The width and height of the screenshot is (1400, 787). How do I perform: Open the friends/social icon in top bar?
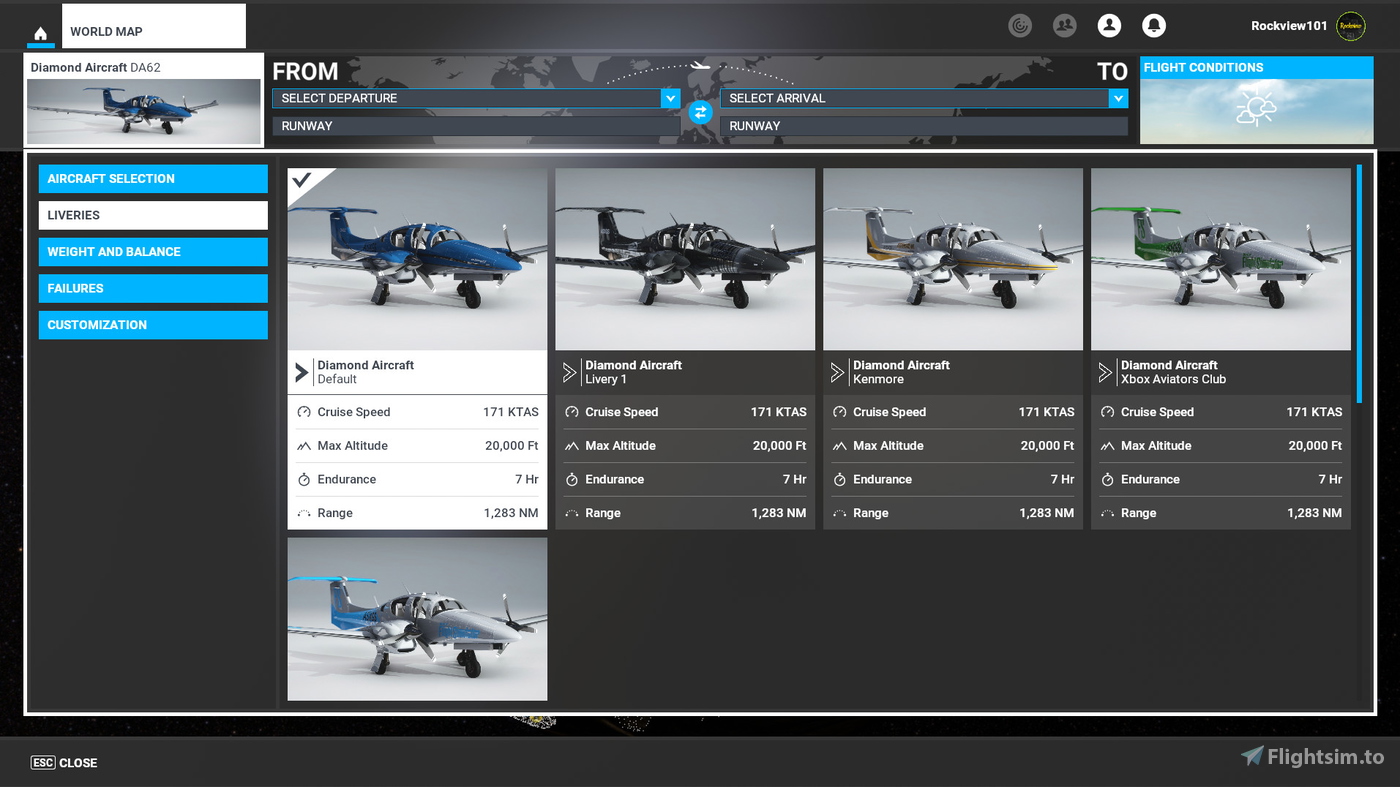click(x=1064, y=25)
